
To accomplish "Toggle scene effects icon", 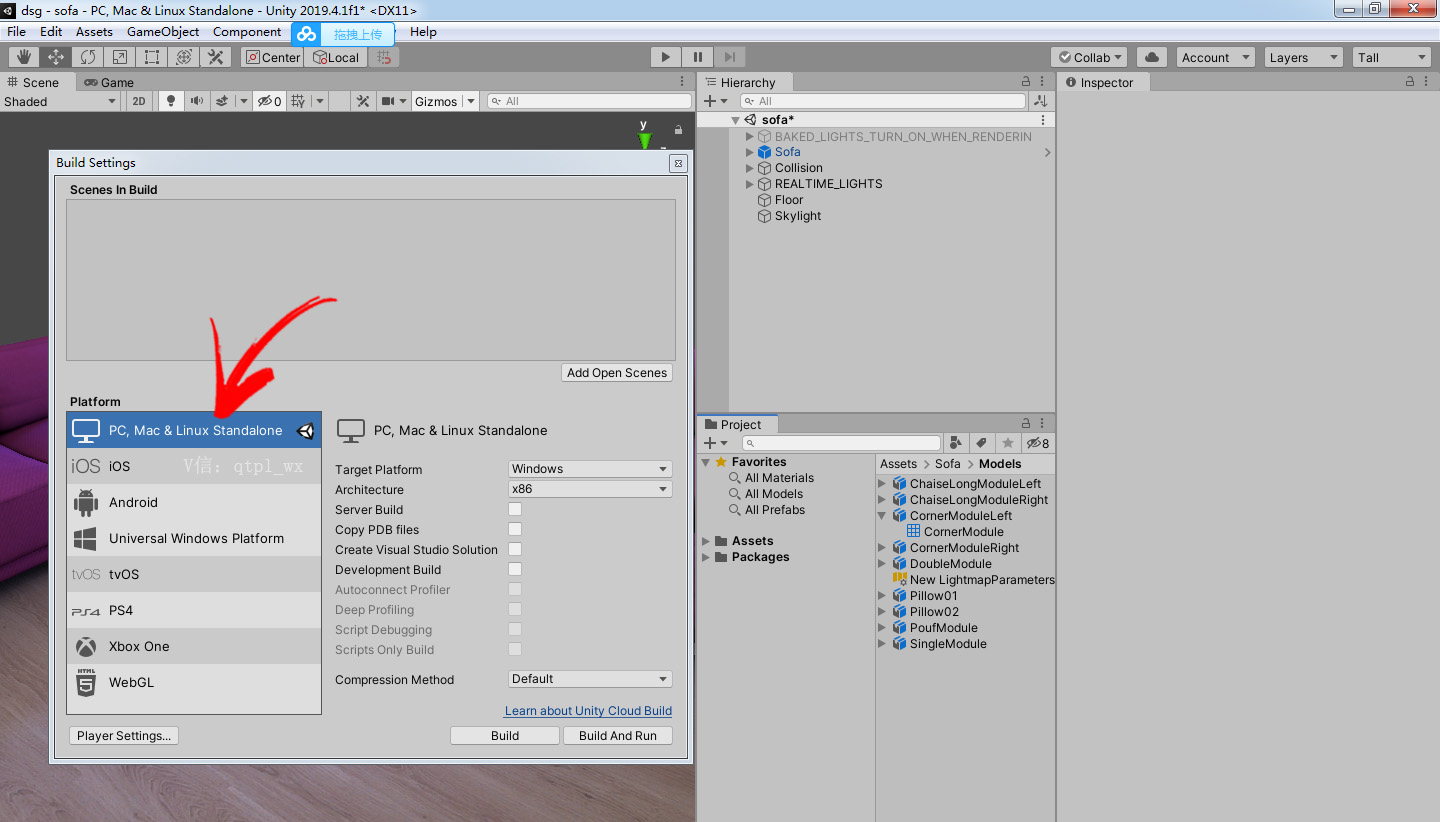I will pyautogui.click(x=222, y=101).
